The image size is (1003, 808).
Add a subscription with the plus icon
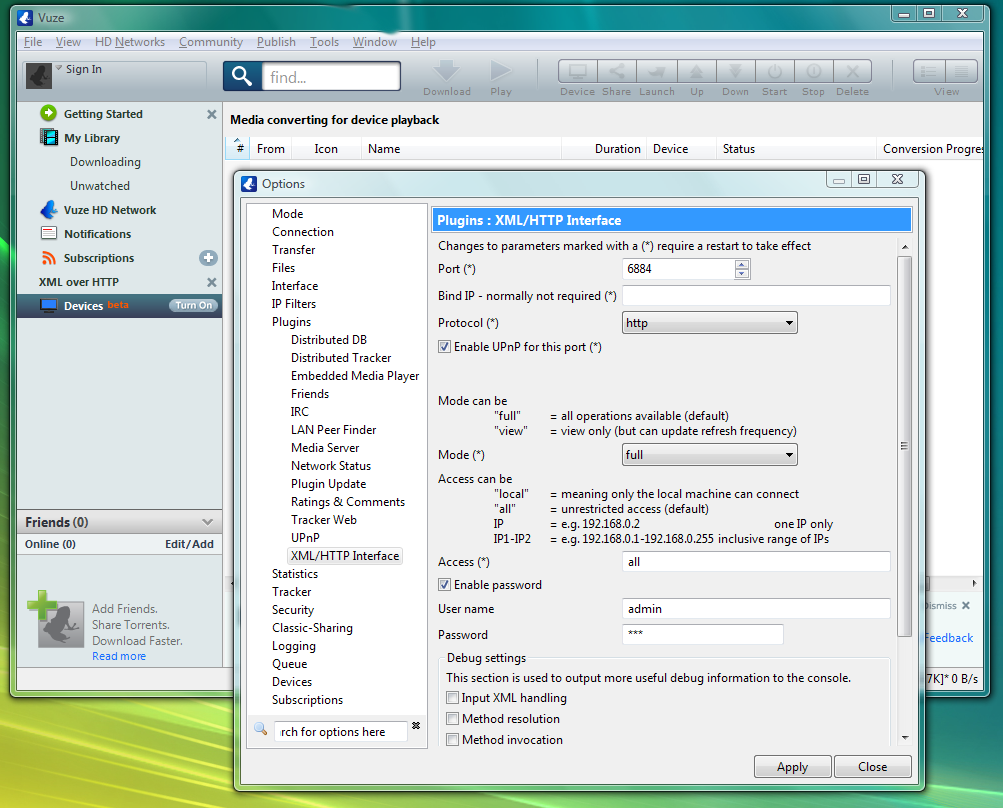point(208,258)
